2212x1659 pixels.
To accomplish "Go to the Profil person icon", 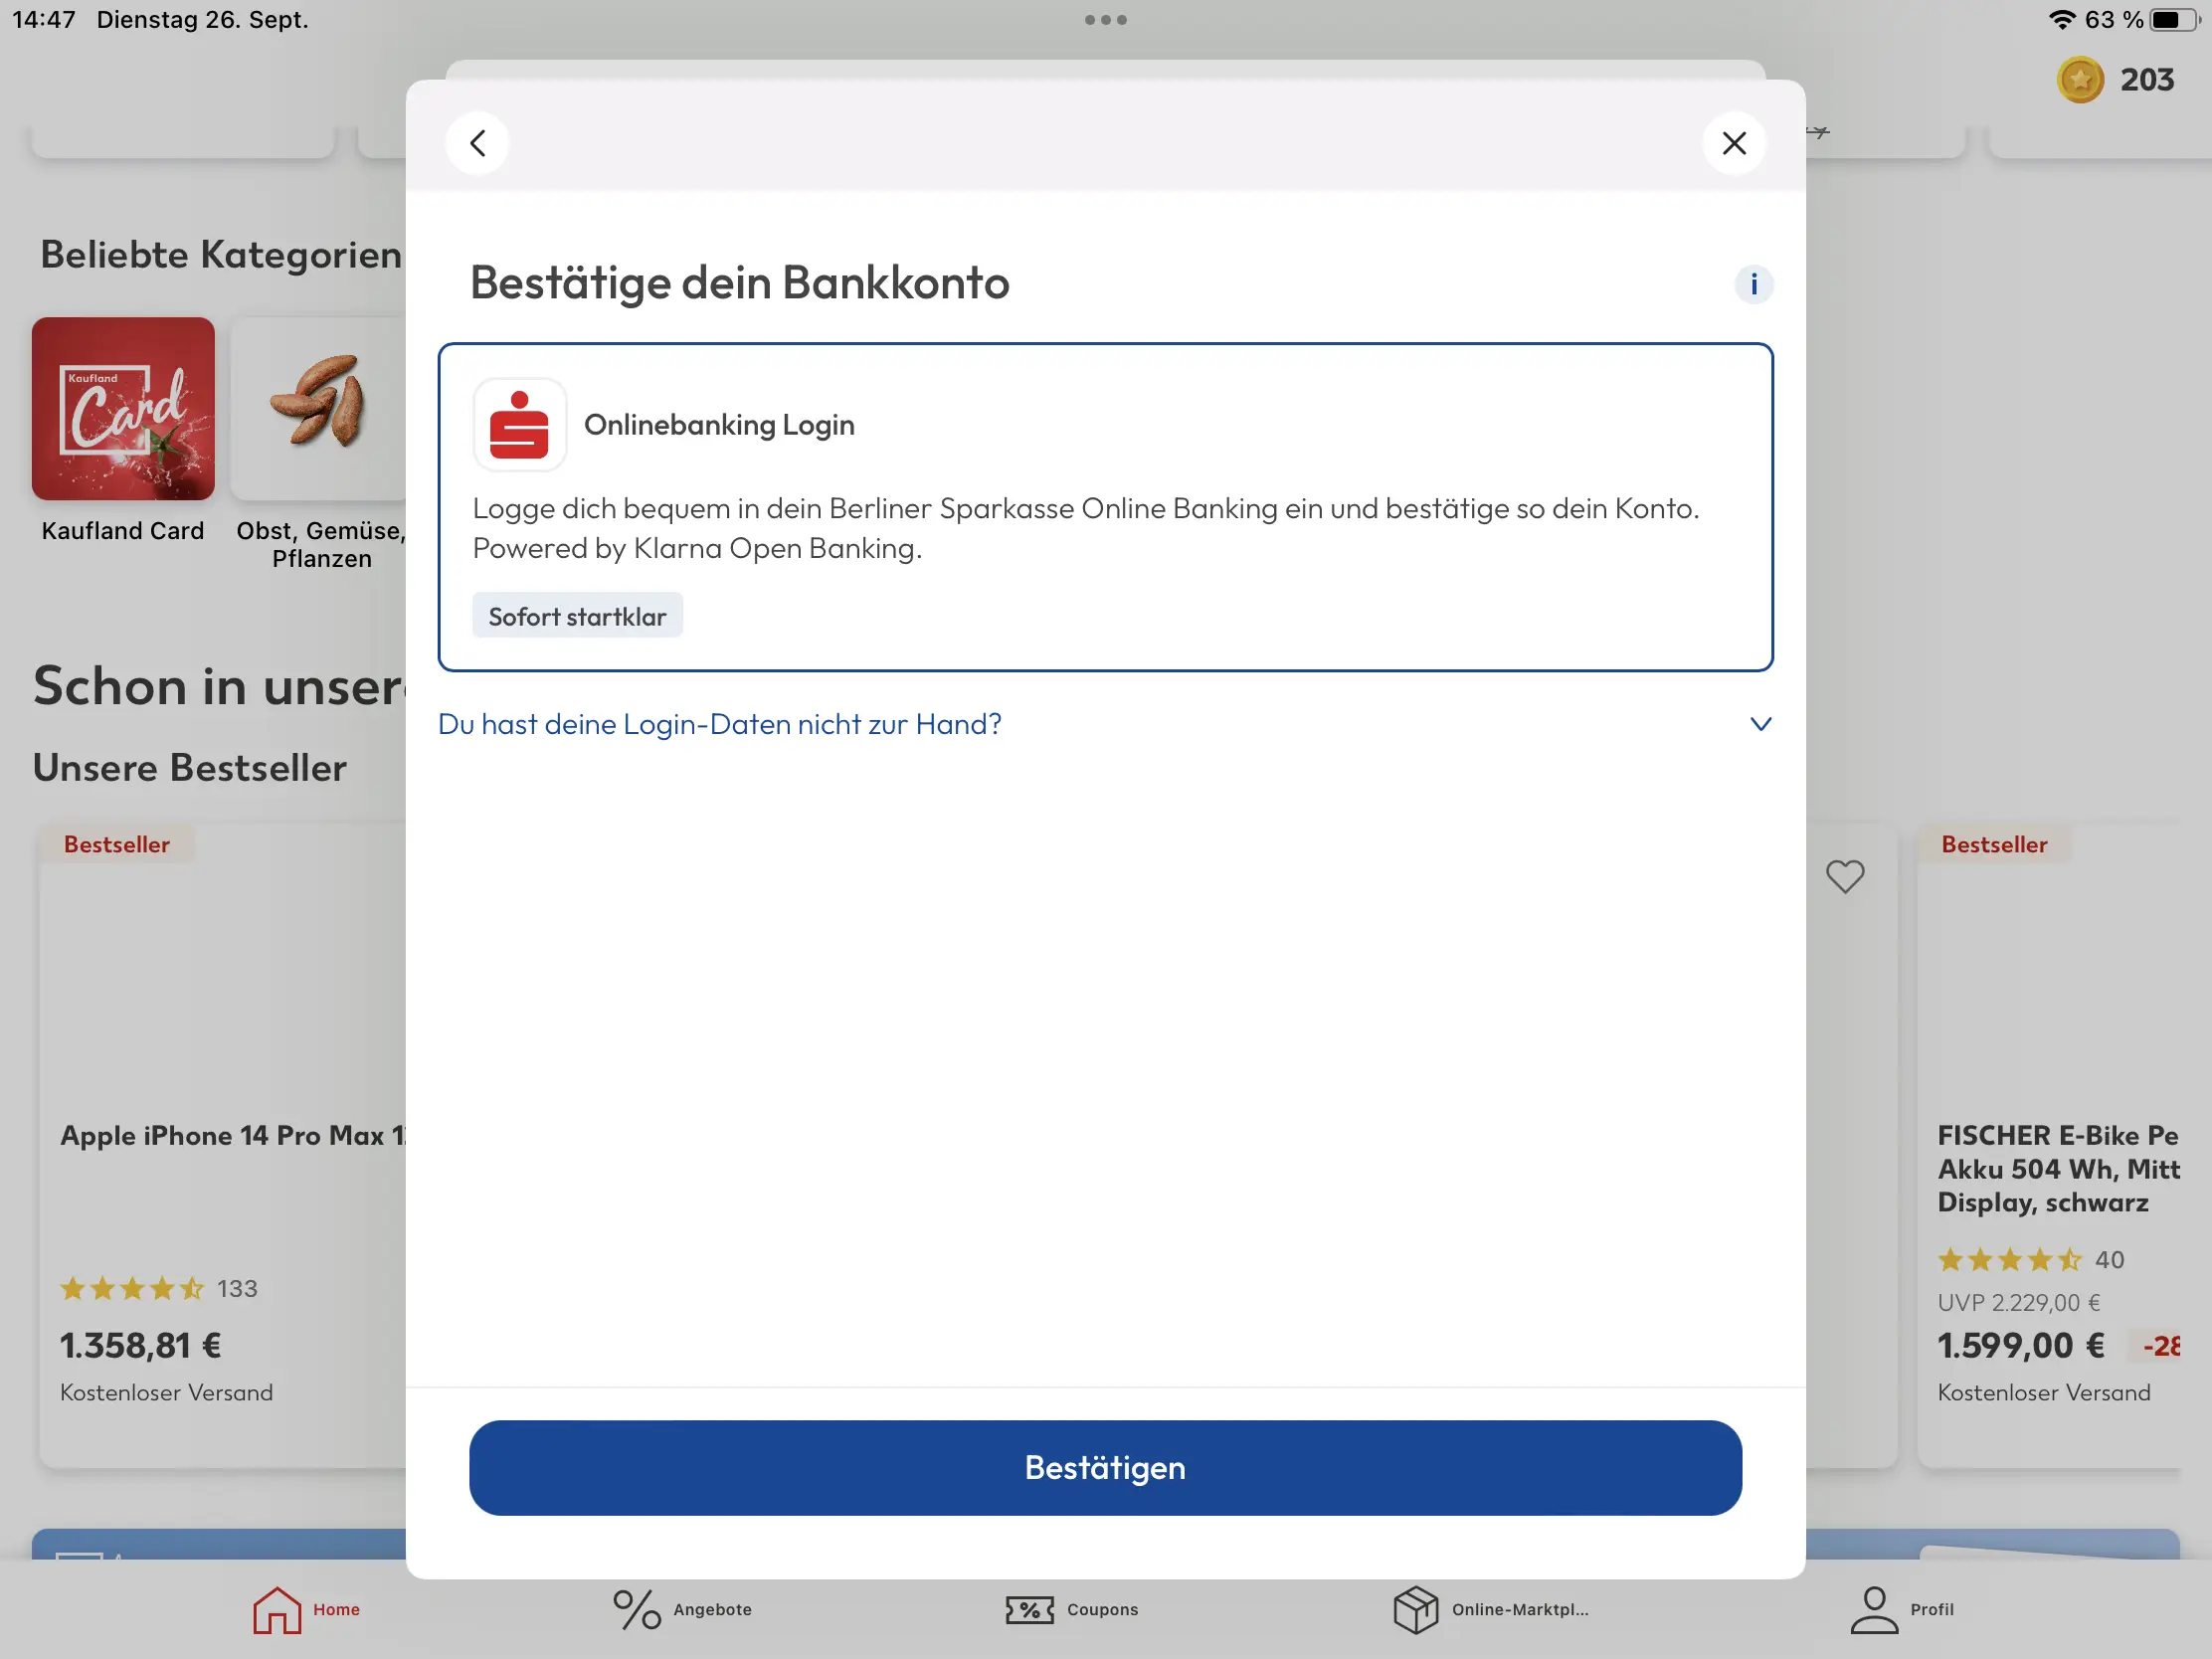I will click(1873, 1609).
